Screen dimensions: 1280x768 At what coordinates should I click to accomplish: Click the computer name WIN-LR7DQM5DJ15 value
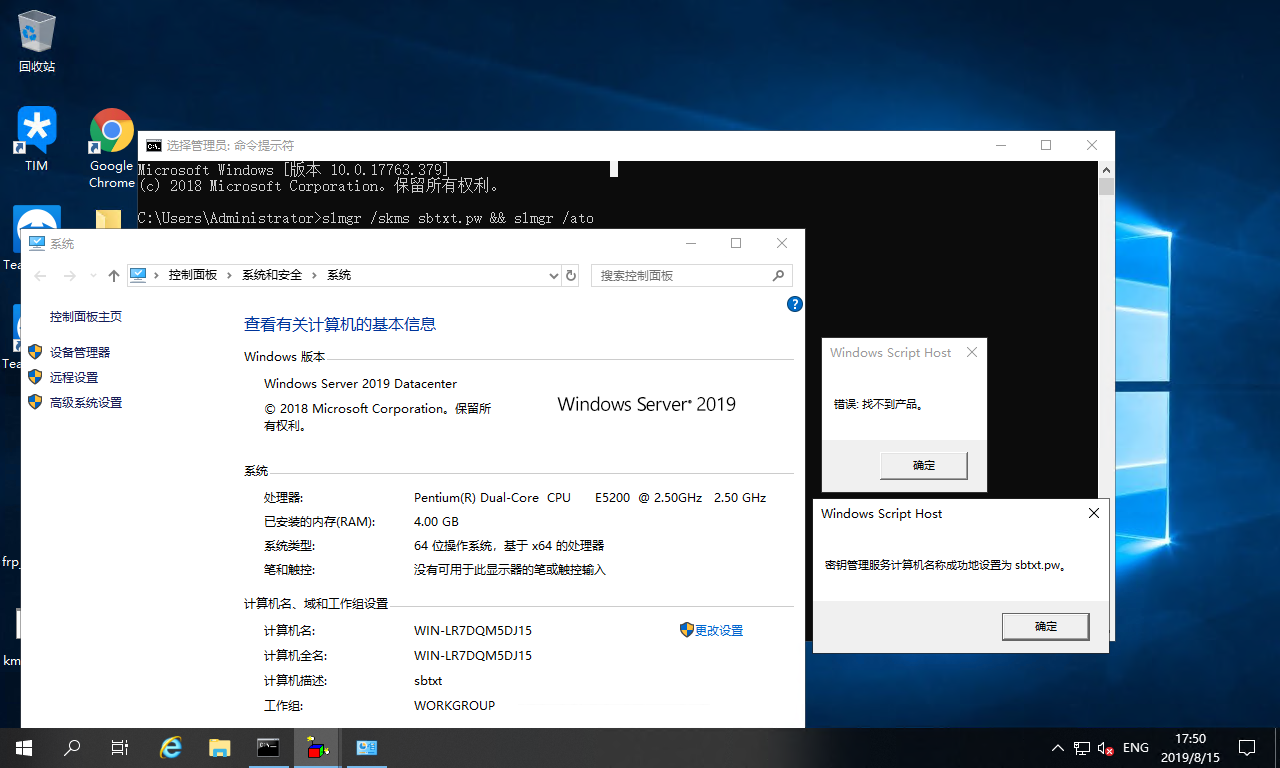pyautogui.click(x=473, y=631)
